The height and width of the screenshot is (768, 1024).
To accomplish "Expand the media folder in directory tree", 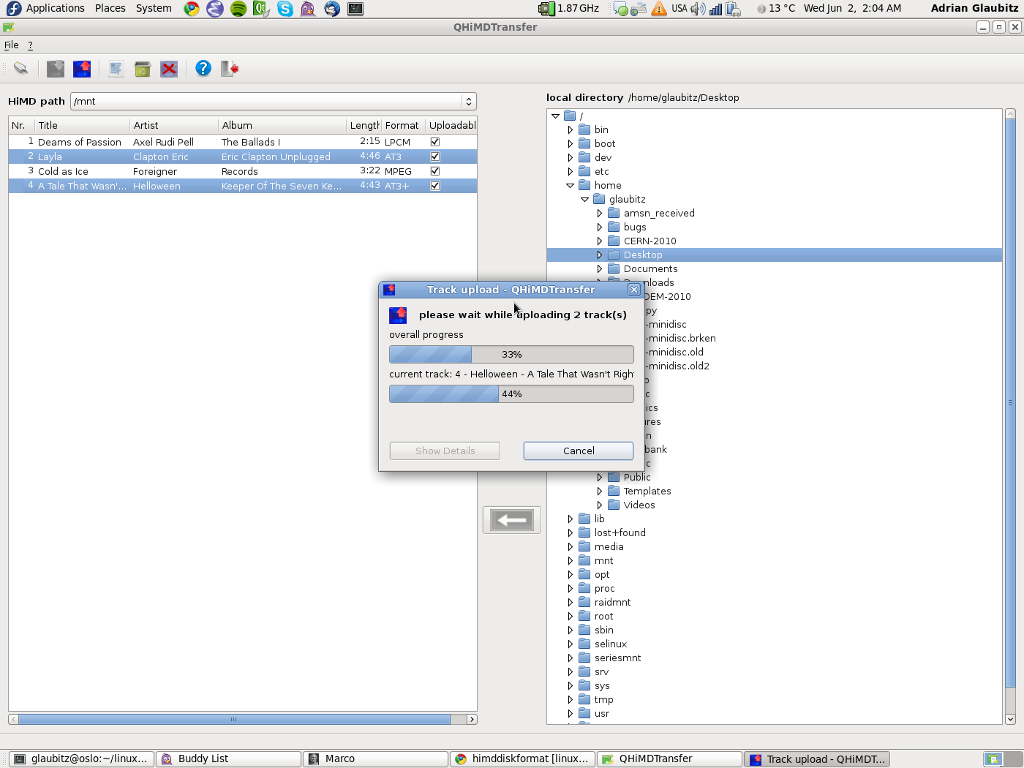I will [x=571, y=547].
